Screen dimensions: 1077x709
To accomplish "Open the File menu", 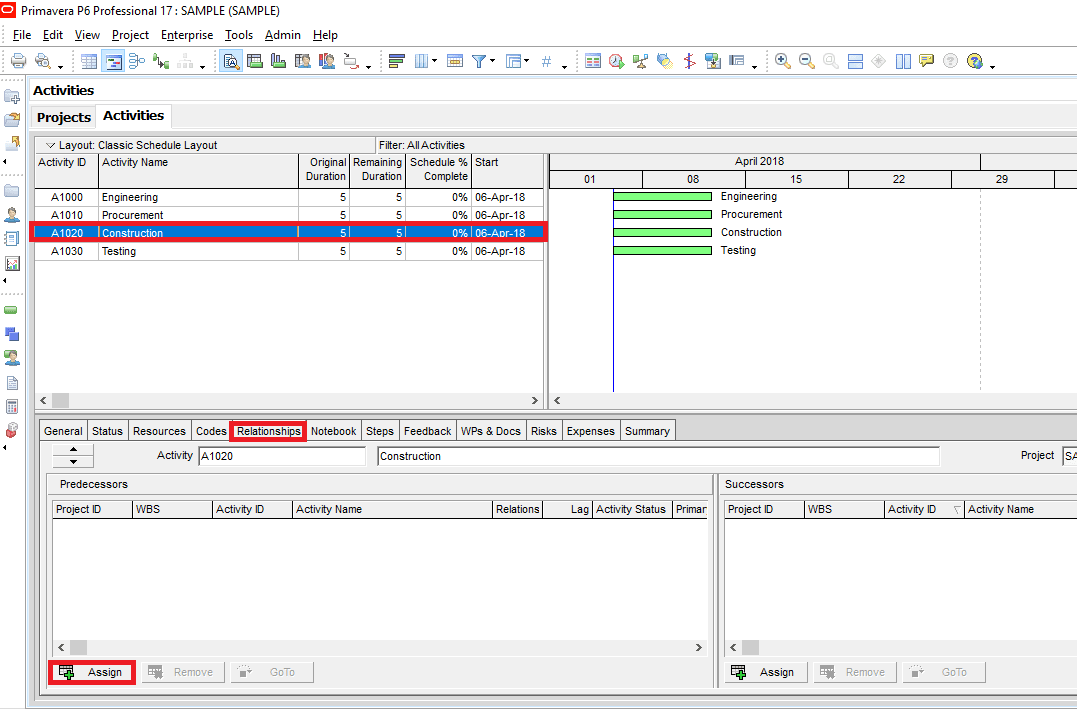I will (22, 35).
